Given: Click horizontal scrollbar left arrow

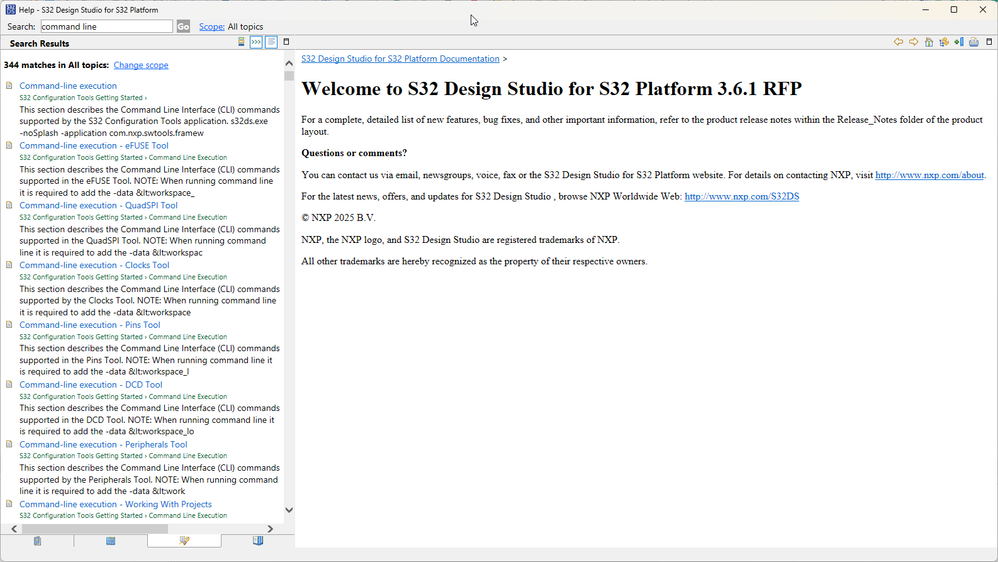Looking at the screenshot, I should pos(14,529).
